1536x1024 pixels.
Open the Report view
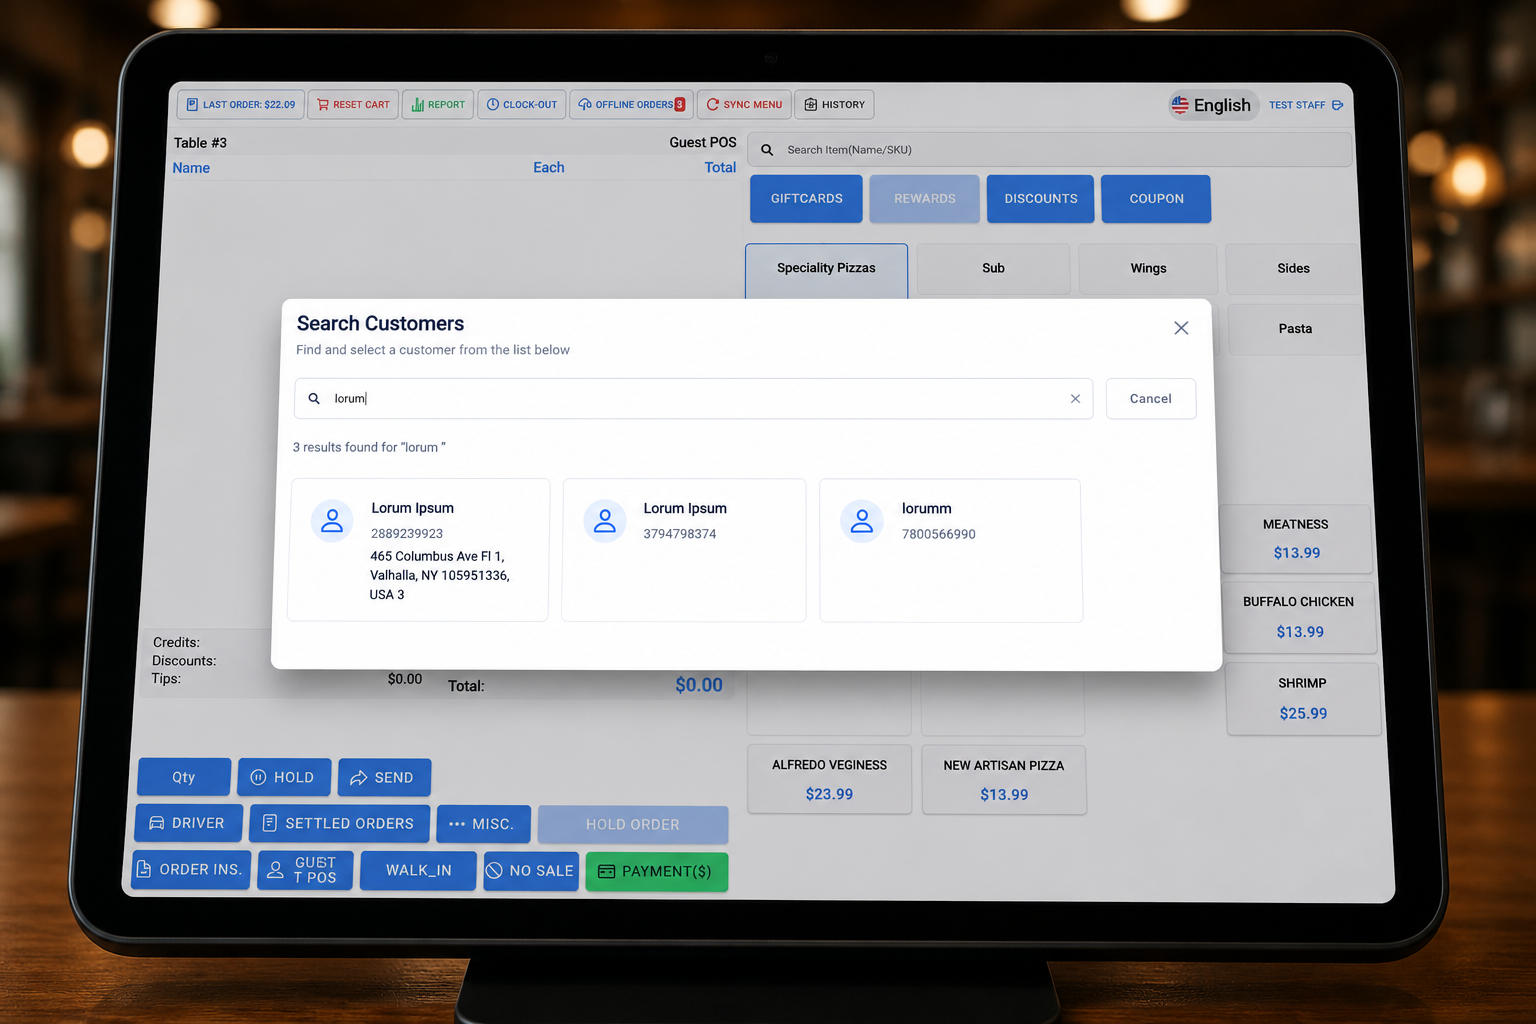click(x=438, y=104)
